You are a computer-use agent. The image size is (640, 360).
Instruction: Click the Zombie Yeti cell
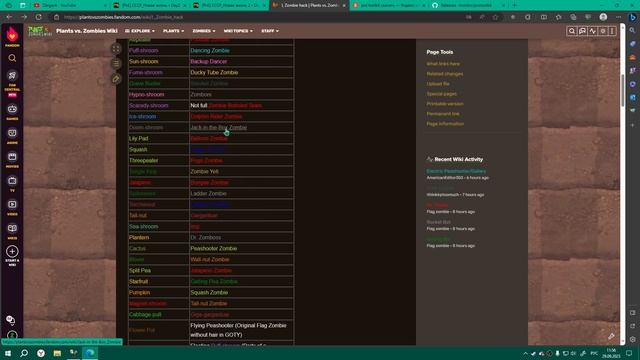(x=241, y=172)
